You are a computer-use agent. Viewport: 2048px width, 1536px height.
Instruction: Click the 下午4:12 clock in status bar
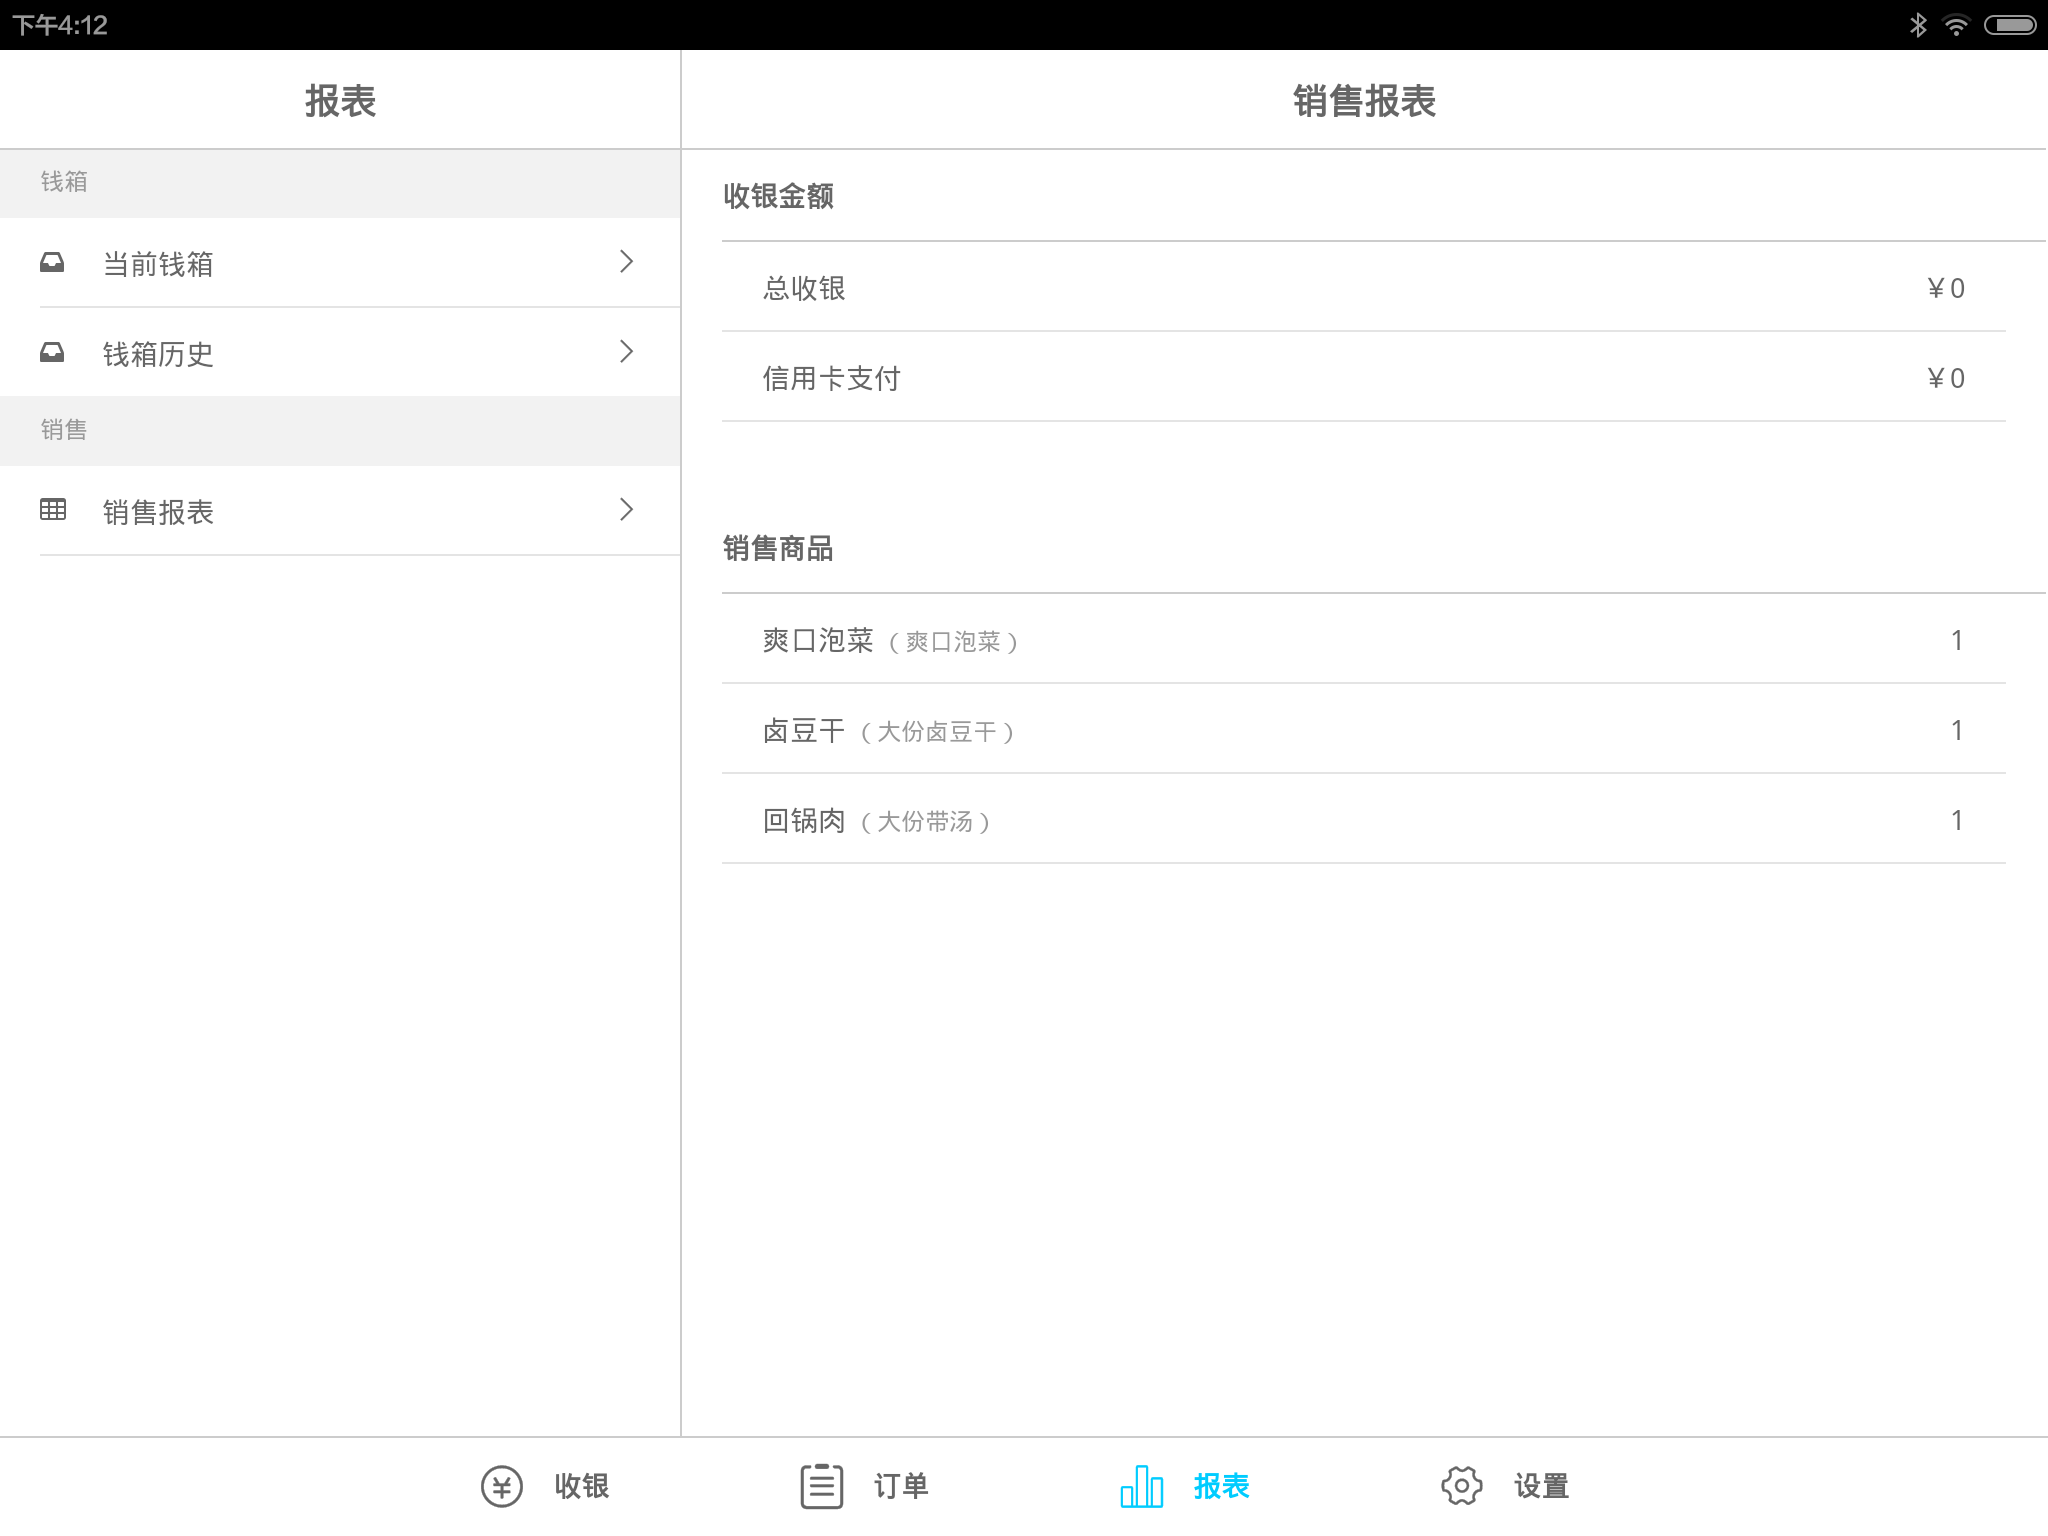click(60, 25)
